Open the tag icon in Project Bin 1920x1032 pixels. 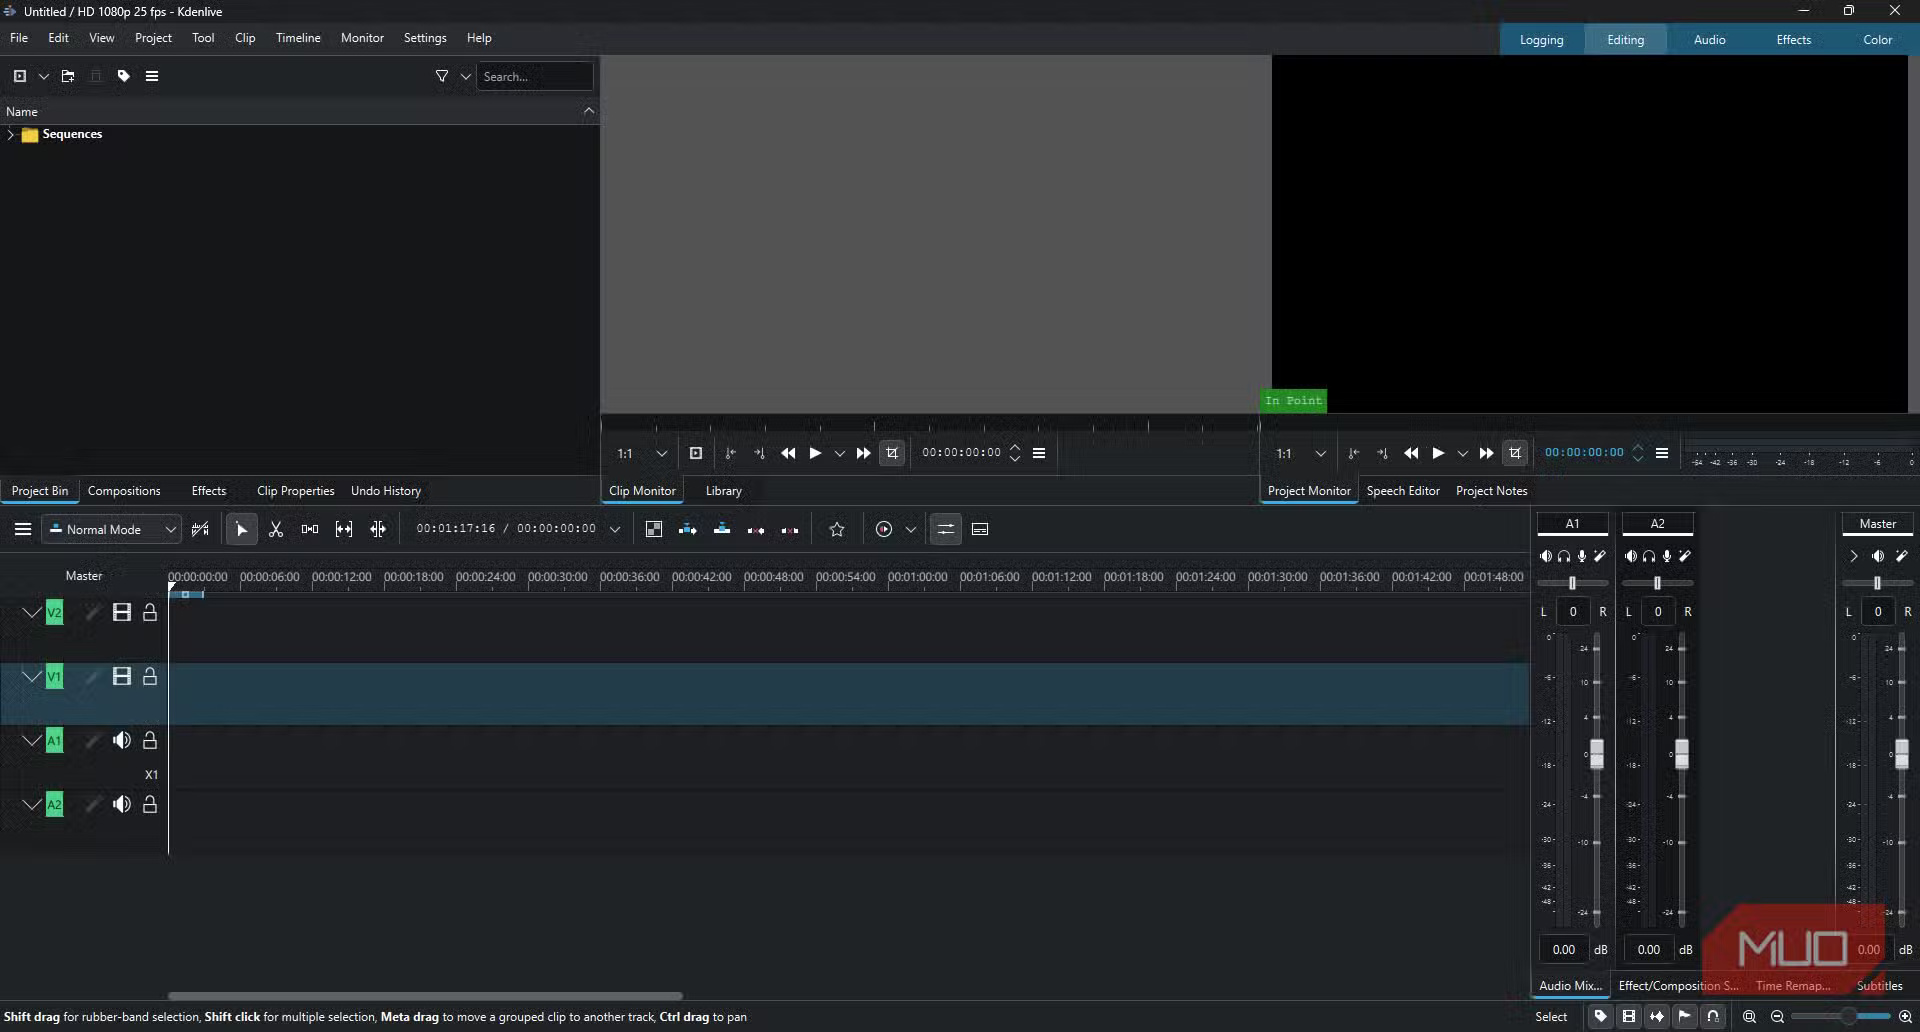(x=124, y=76)
